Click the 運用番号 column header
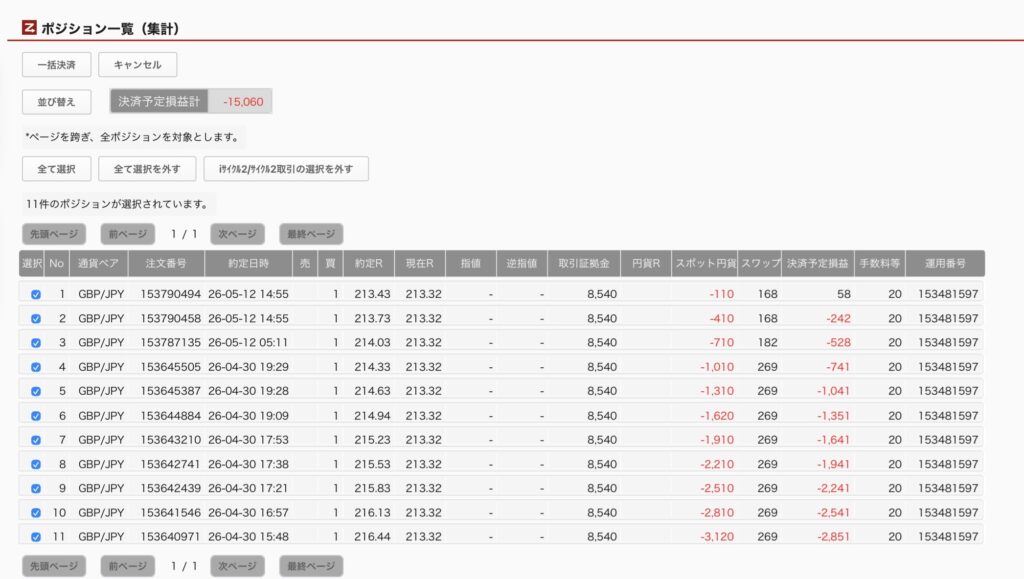The width and height of the screenshot is (1024, 579). tap(945, 263)
